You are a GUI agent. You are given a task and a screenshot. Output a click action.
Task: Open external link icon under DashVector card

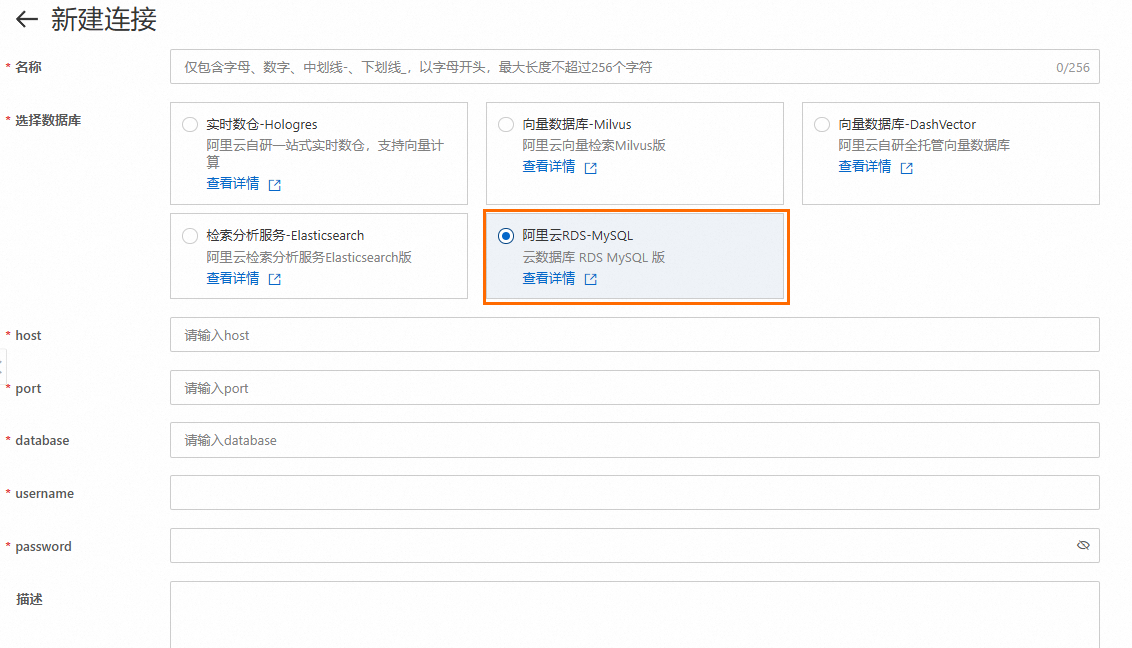click(907, 168)
